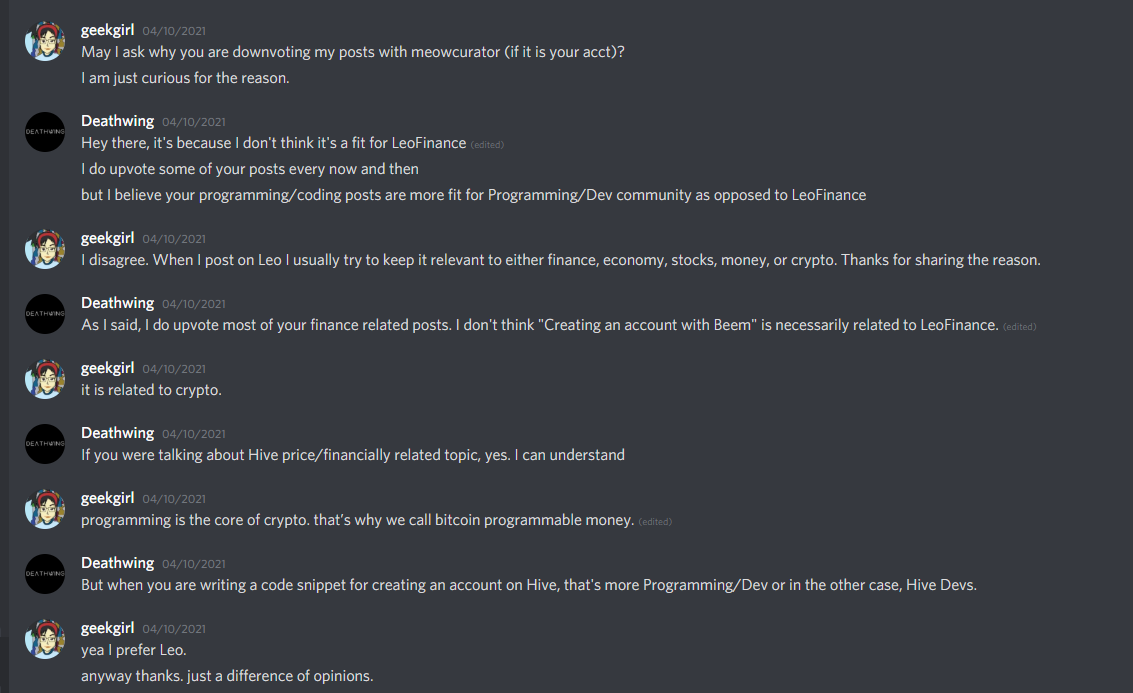
Task: Click the geekgirl username above "I disagree"
Action: [108, 238]
